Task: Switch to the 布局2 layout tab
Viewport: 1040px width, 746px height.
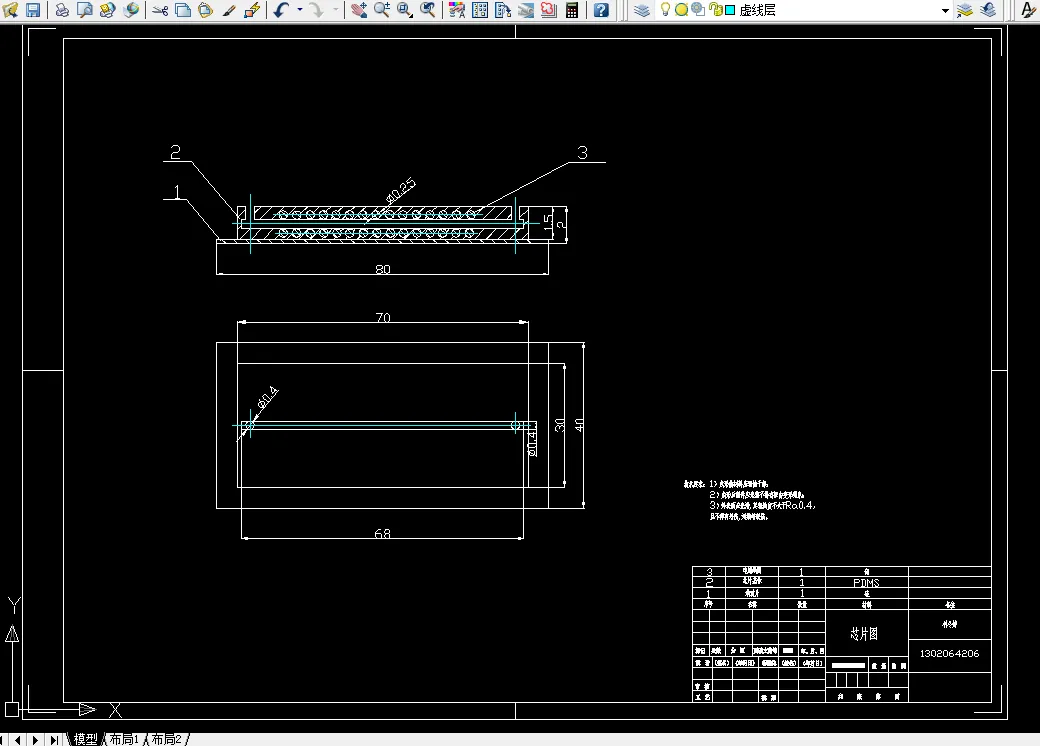Action: (166, 739)
